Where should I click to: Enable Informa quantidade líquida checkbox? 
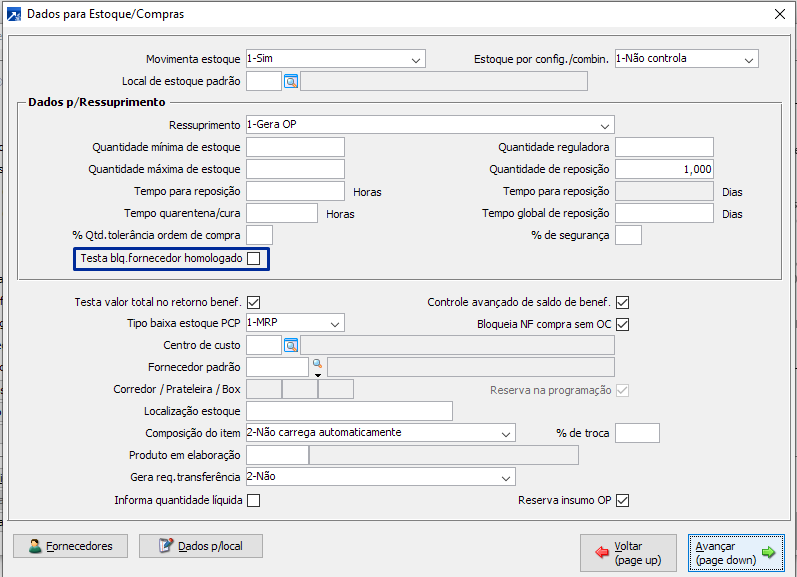point(254,501)
